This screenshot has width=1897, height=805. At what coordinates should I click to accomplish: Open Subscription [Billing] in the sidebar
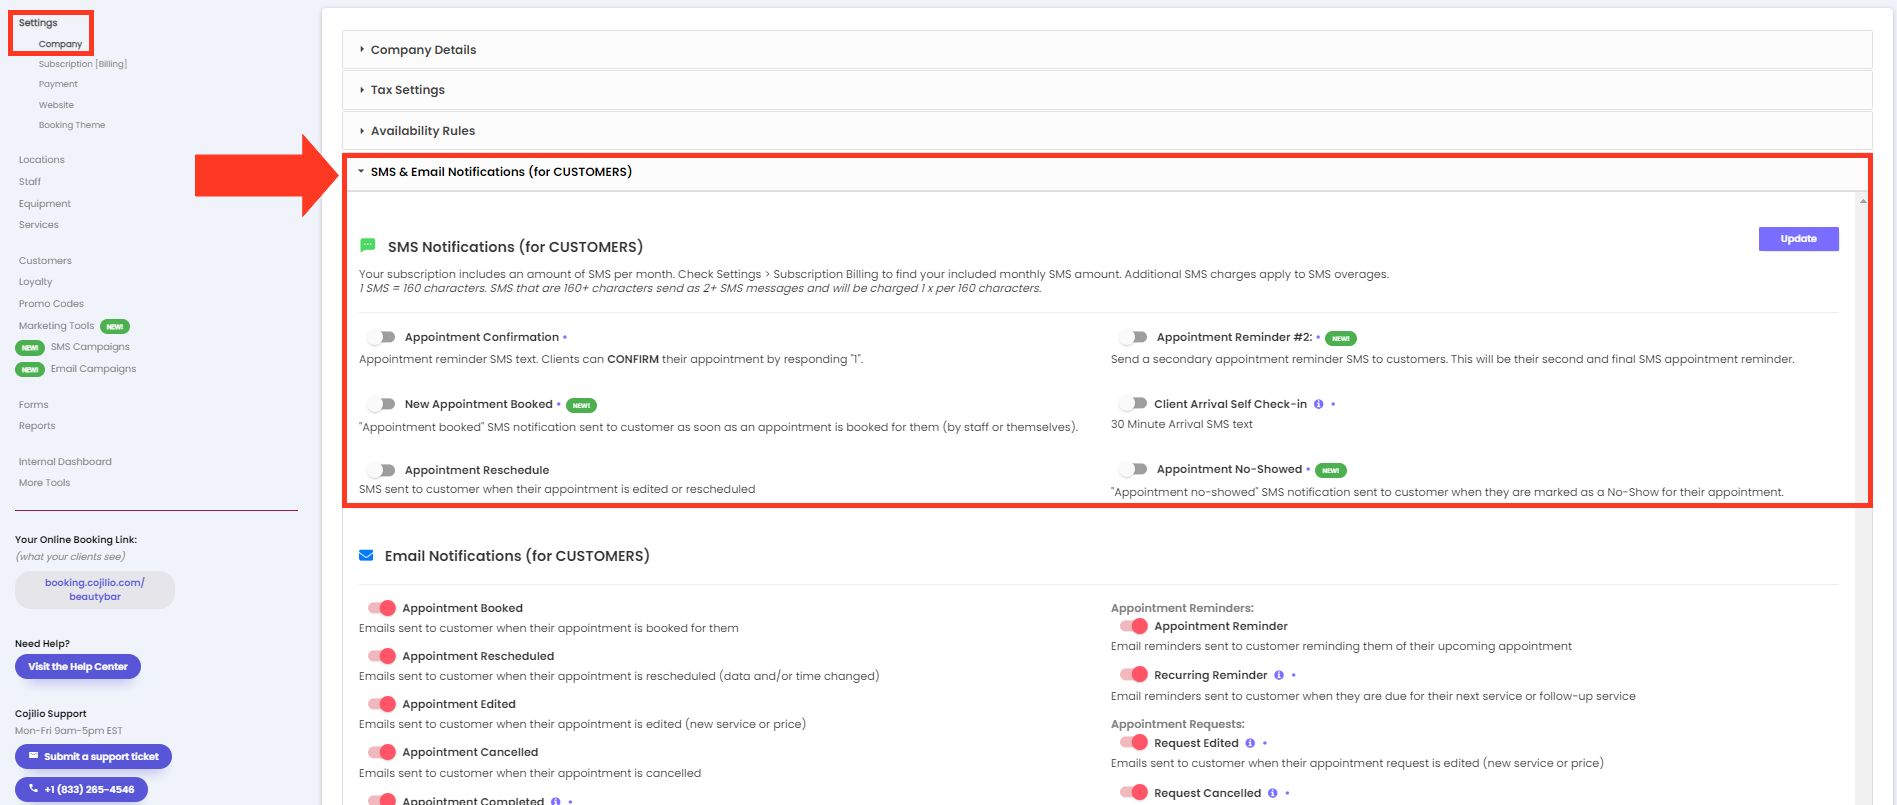click(x=82, y=64)
